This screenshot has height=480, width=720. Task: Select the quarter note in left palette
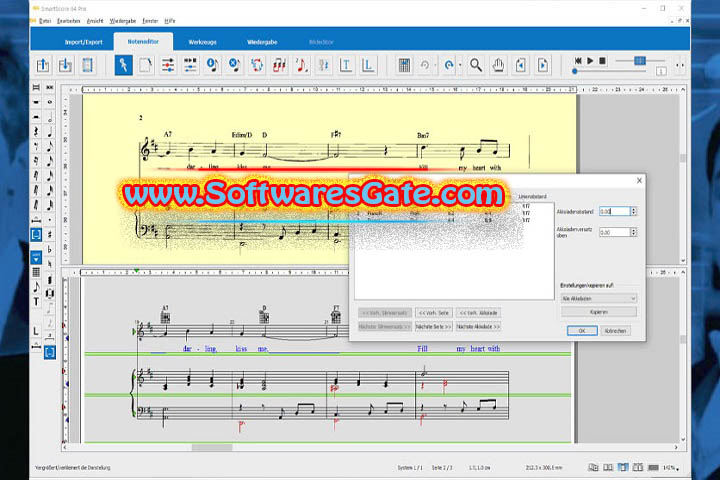[x=50, y=132]
